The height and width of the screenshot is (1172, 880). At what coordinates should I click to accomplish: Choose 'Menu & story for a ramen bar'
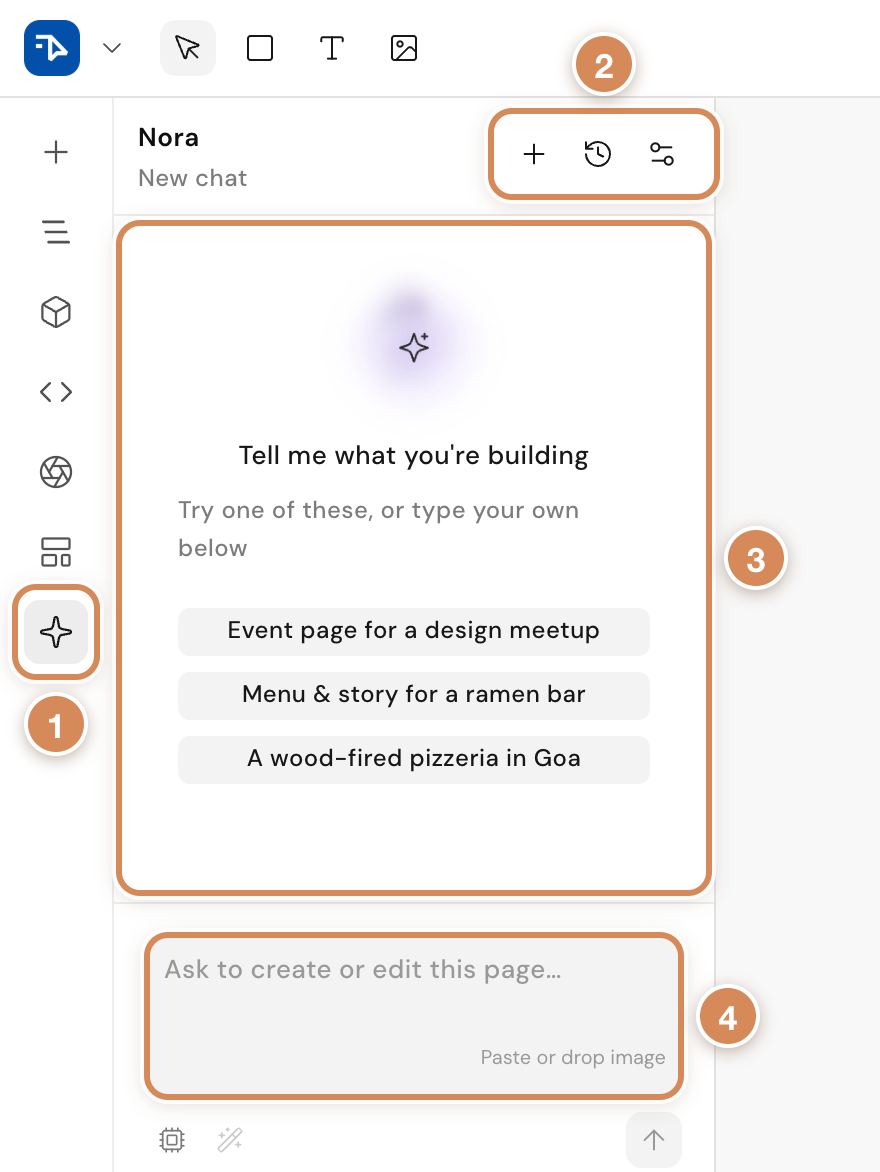(413, 695)
